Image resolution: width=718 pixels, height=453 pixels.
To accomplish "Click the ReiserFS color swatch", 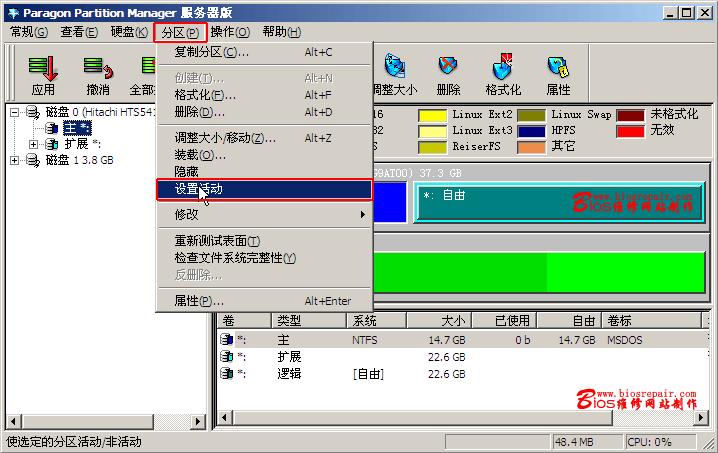I will (432, 147).
